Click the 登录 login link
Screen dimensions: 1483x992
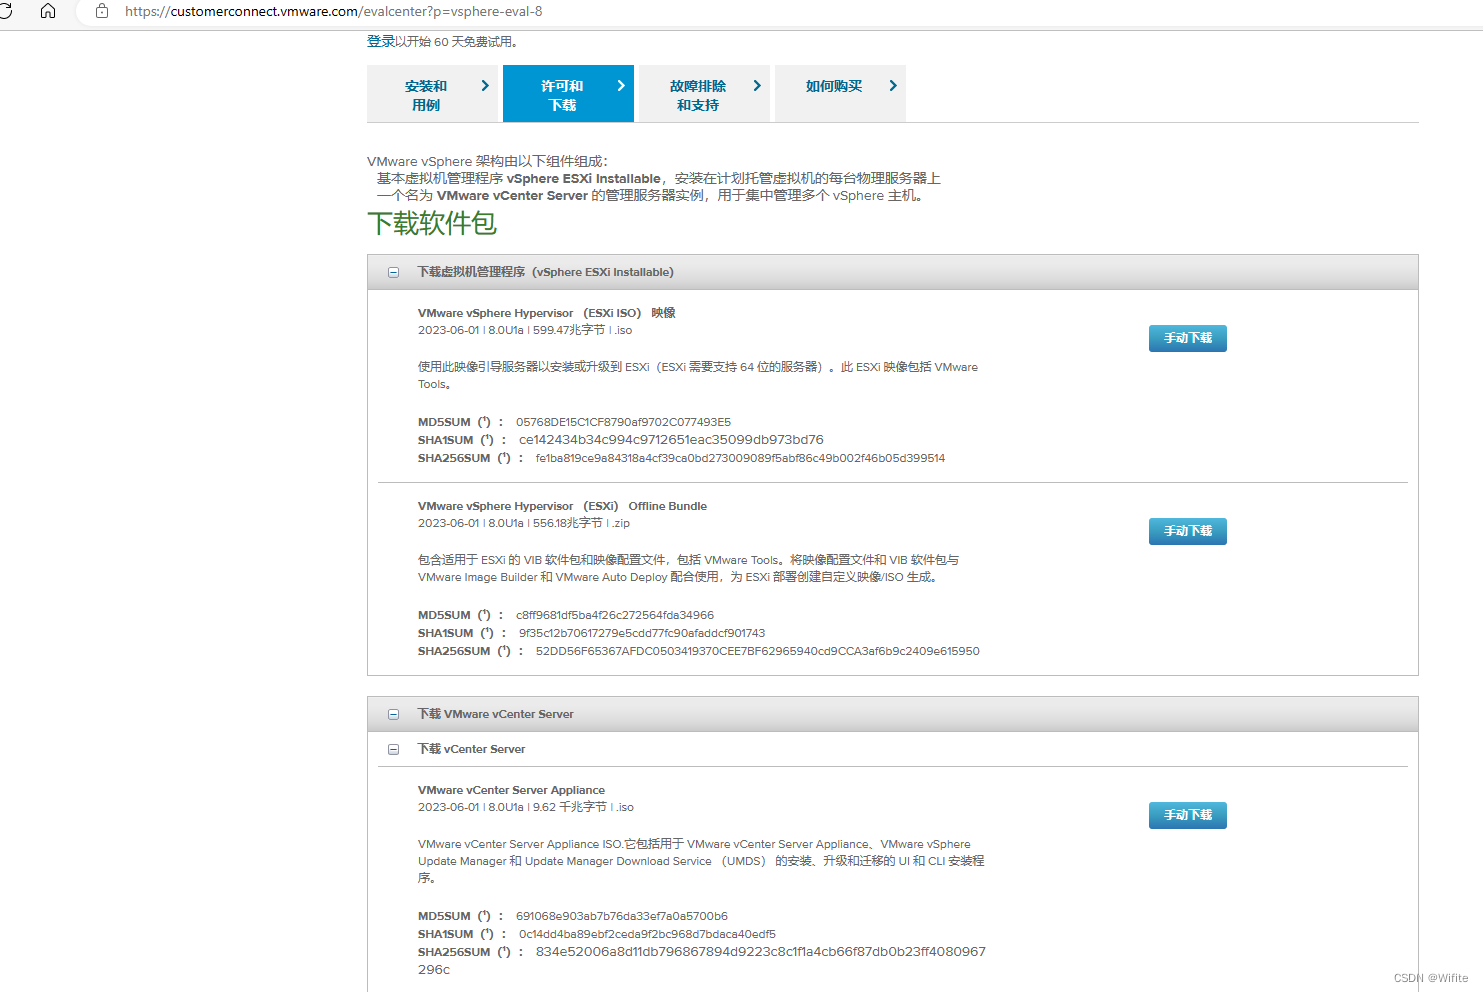click(380, 42)
